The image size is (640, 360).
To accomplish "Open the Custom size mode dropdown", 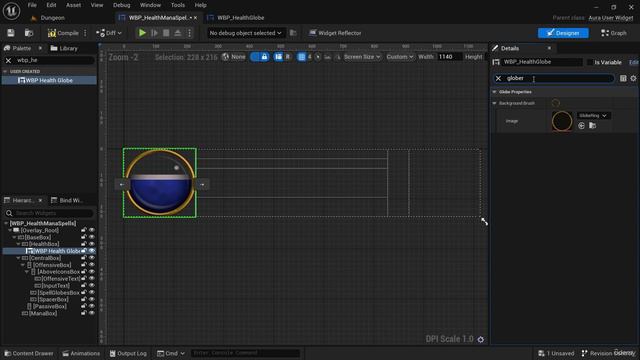I will pyautogui.click(x=400, y=57).
